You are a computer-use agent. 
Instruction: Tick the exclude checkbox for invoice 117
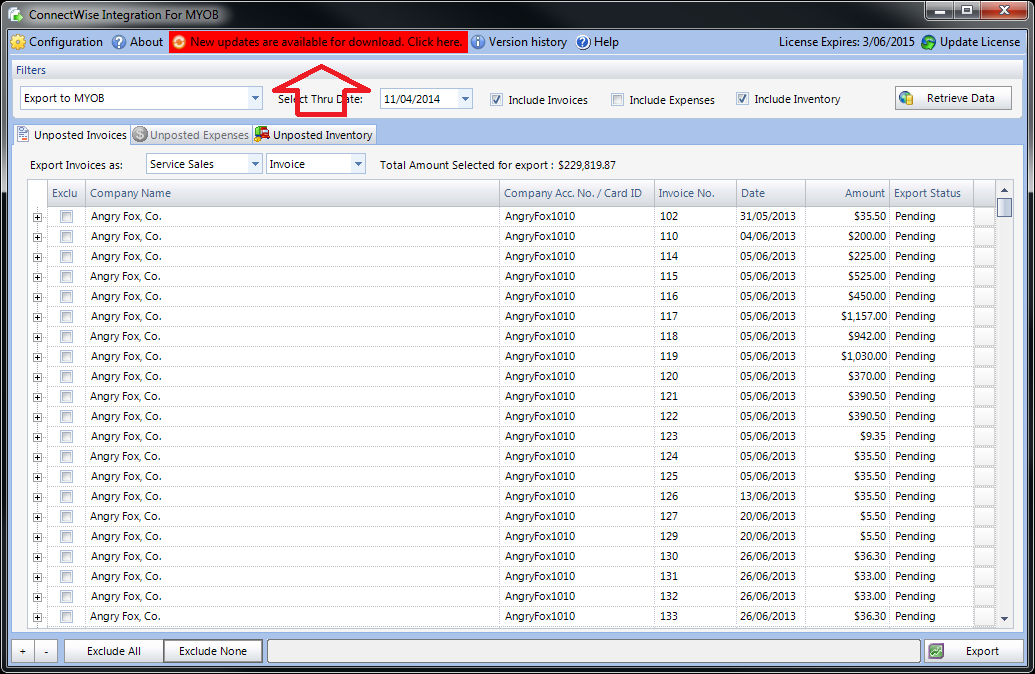click(67, 316)
